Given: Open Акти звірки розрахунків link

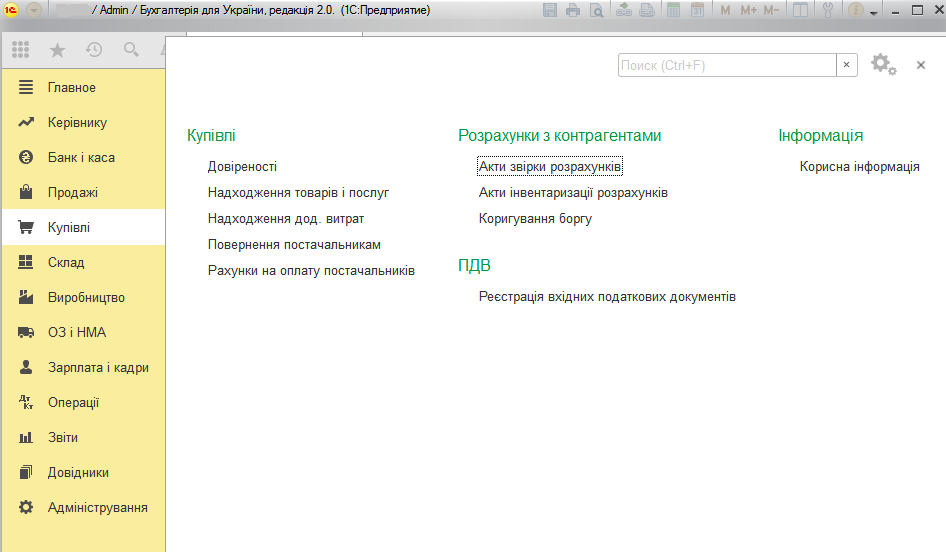Looking at the screenshot, I should (x=550, y=167).
